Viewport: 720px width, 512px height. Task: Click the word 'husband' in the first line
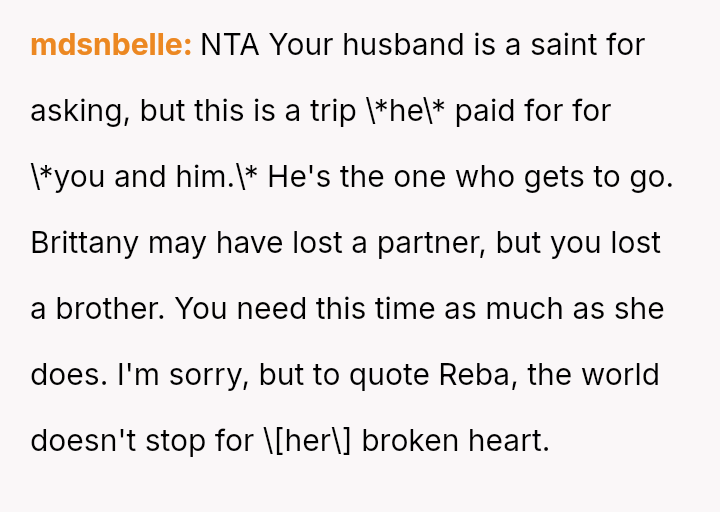pos(404,45)
